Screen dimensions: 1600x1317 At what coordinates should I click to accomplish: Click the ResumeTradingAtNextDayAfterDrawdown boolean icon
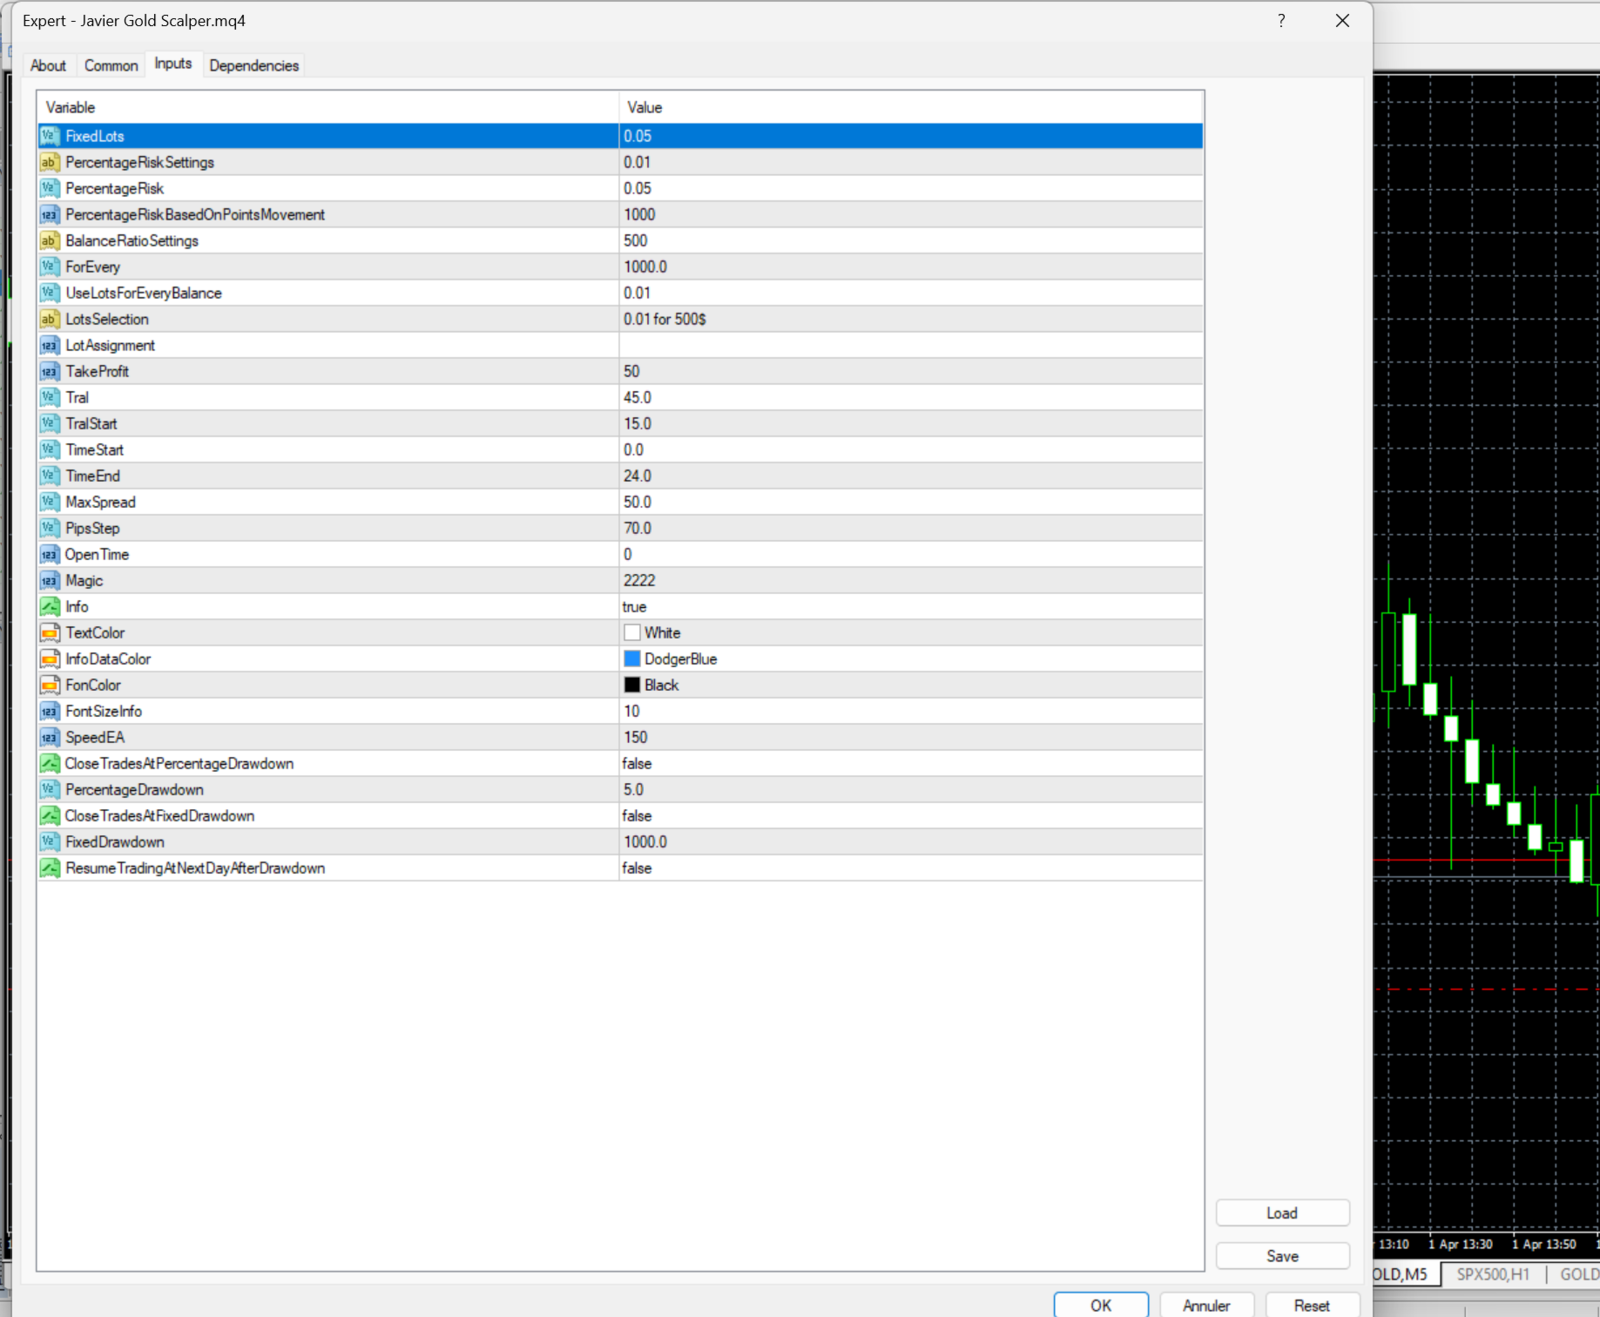pos(49,868)
